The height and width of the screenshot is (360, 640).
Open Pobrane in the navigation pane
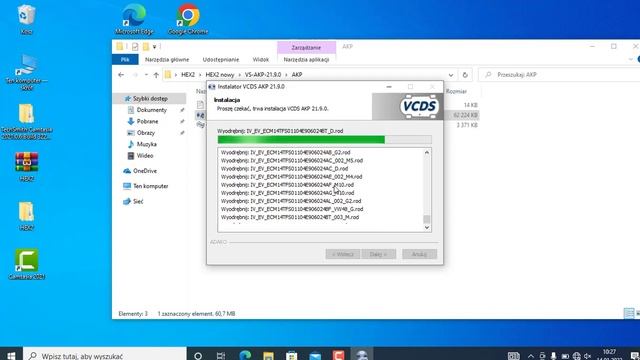point(147,121)
